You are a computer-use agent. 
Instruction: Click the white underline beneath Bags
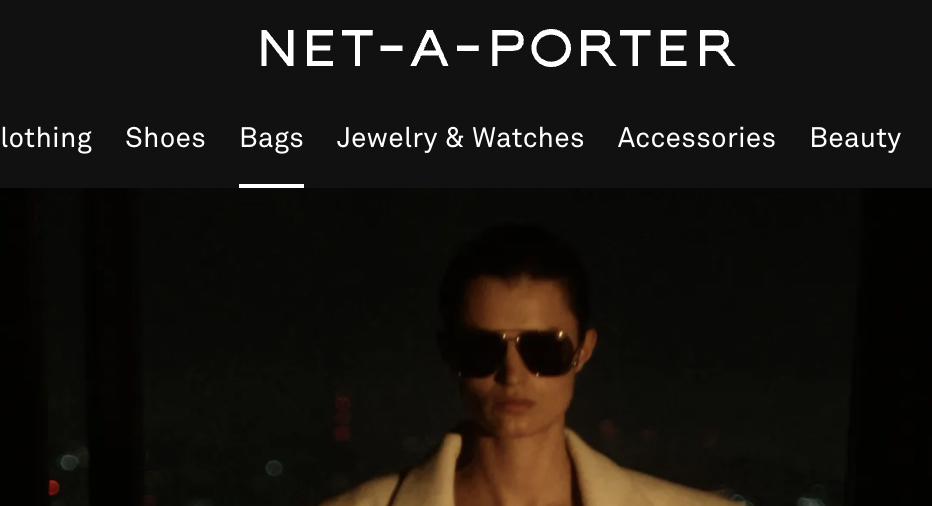(272, 186)
